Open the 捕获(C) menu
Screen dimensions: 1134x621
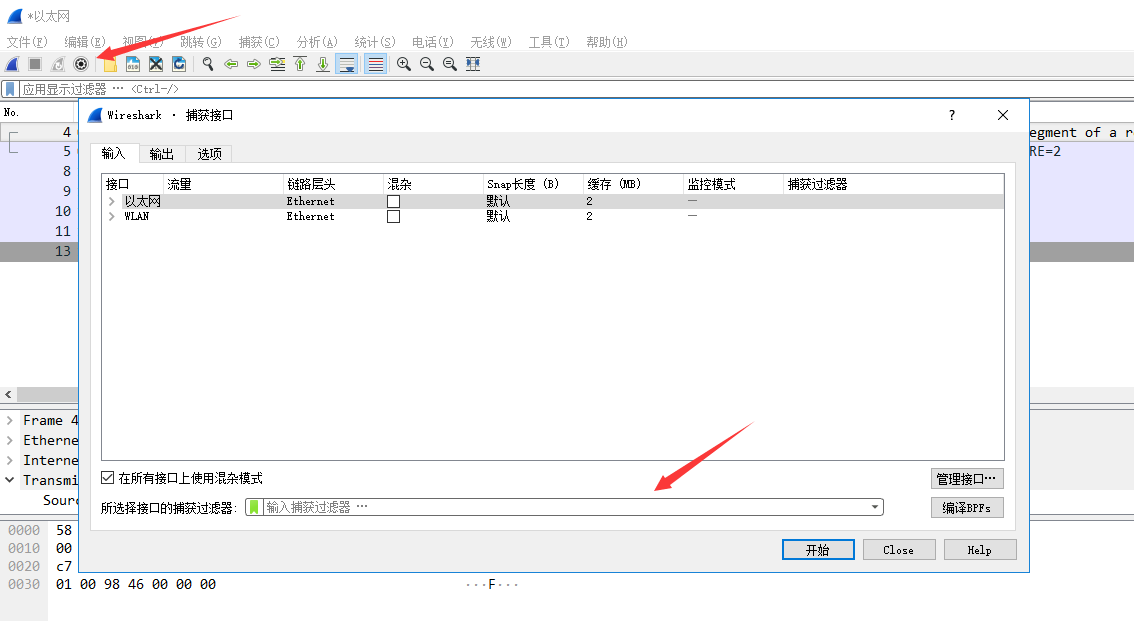coord(259,42)
